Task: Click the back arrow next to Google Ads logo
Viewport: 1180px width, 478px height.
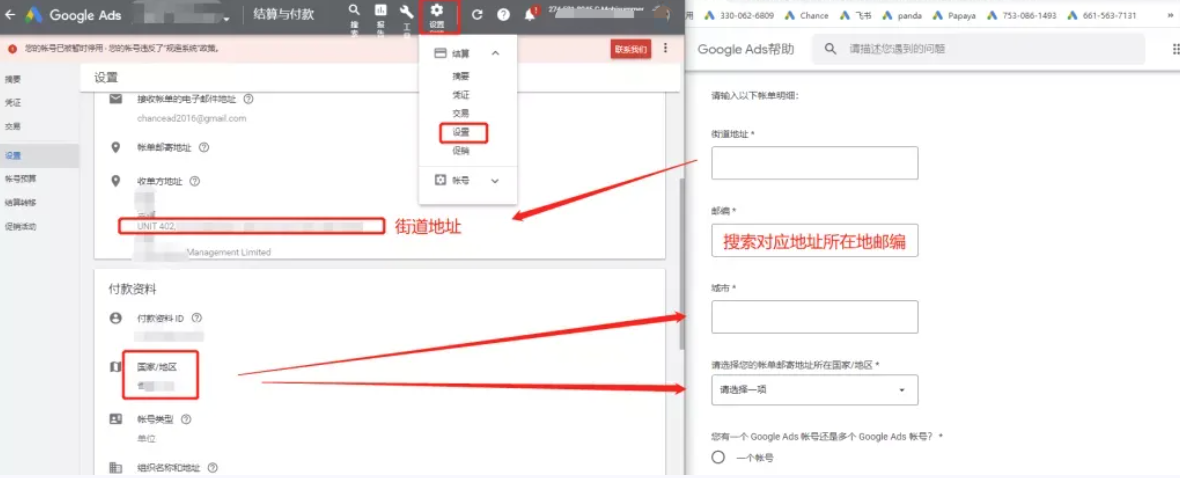Action: 10,15
